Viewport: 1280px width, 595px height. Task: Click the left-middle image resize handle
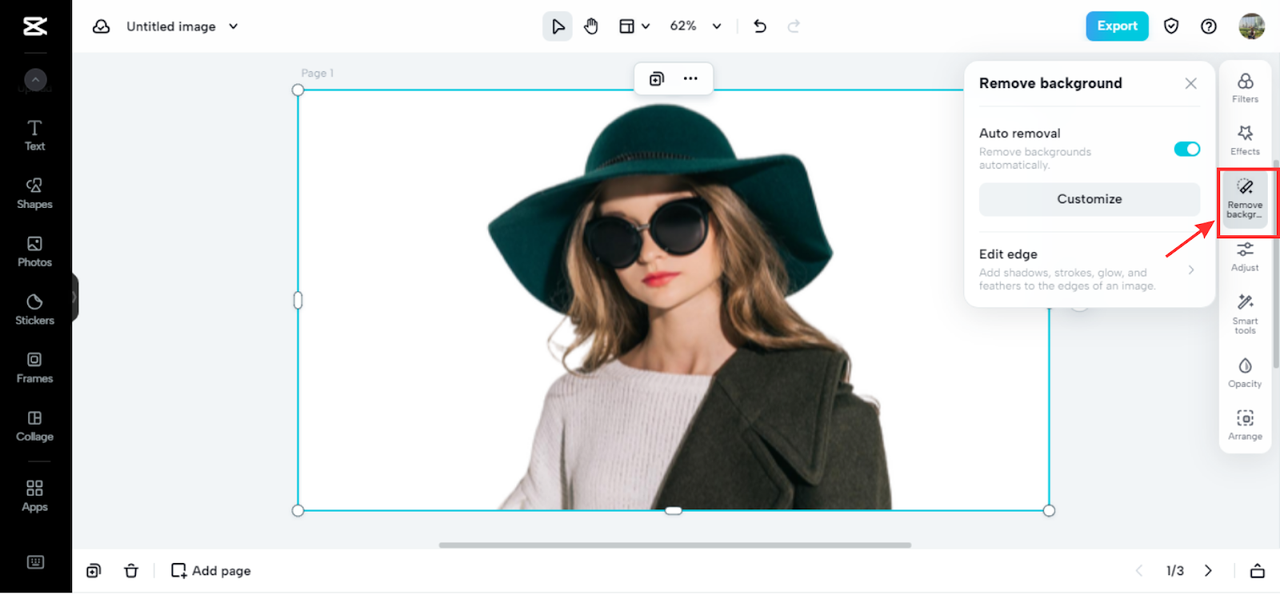[298, 300]
